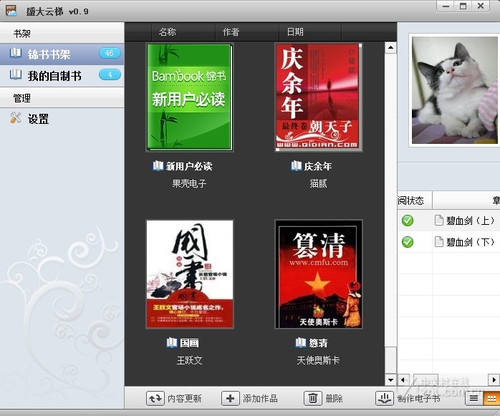Sort by 日期 column header
This screenshot has height=416, width=500.
[295, 32]
